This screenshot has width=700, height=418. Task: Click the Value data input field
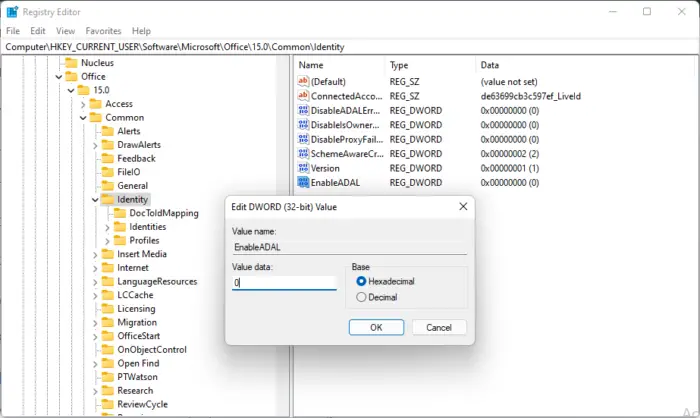point(284,282)
